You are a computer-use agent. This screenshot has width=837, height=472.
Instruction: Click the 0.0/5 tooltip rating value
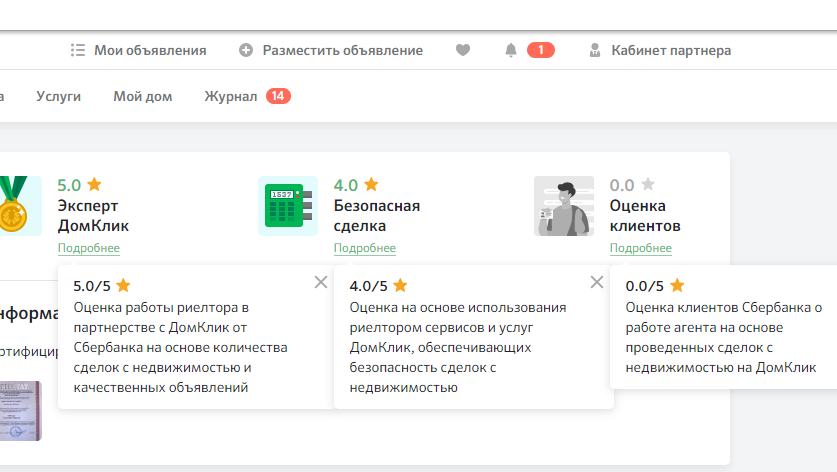644,286
